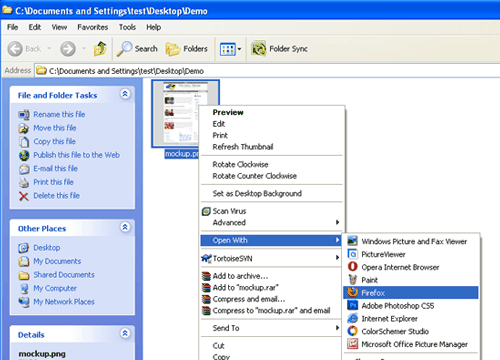Open the View menu

[x=59, y=27]
